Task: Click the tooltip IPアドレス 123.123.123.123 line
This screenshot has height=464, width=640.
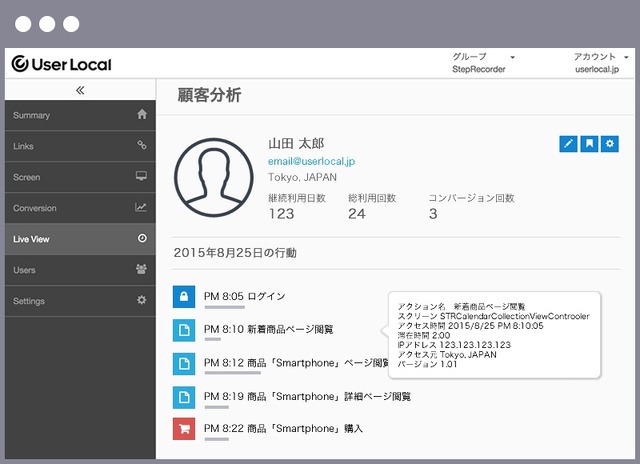Action: pyautogui.click(x=454, y=345)
